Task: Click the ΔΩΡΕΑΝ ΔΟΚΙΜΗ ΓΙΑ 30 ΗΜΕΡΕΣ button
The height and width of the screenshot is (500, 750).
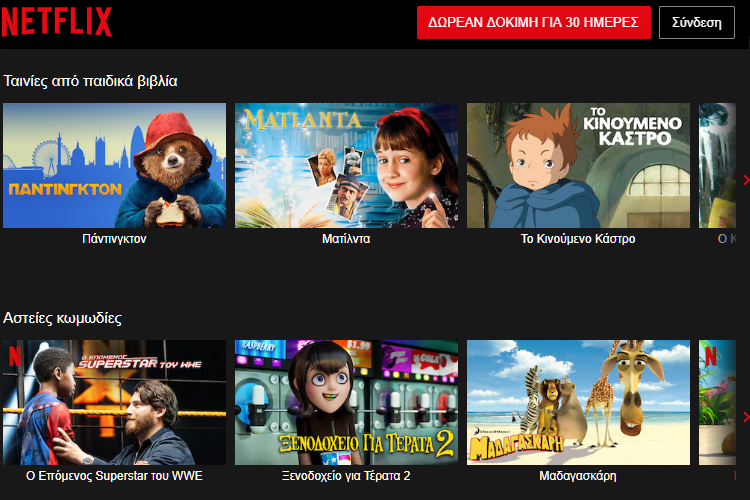Action: 534,22
